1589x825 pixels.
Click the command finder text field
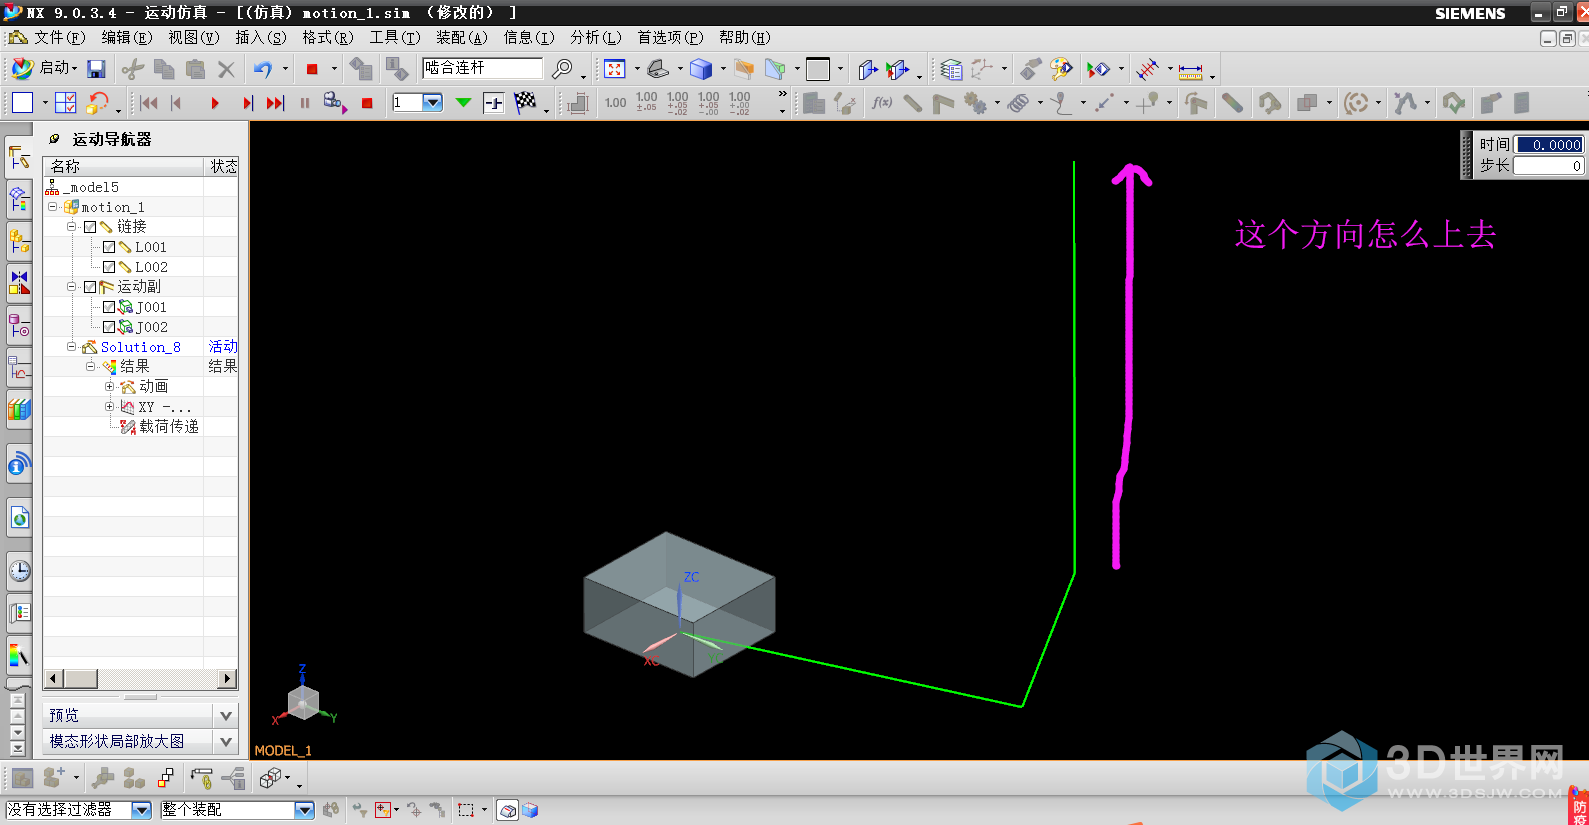(x=482, y=68)
